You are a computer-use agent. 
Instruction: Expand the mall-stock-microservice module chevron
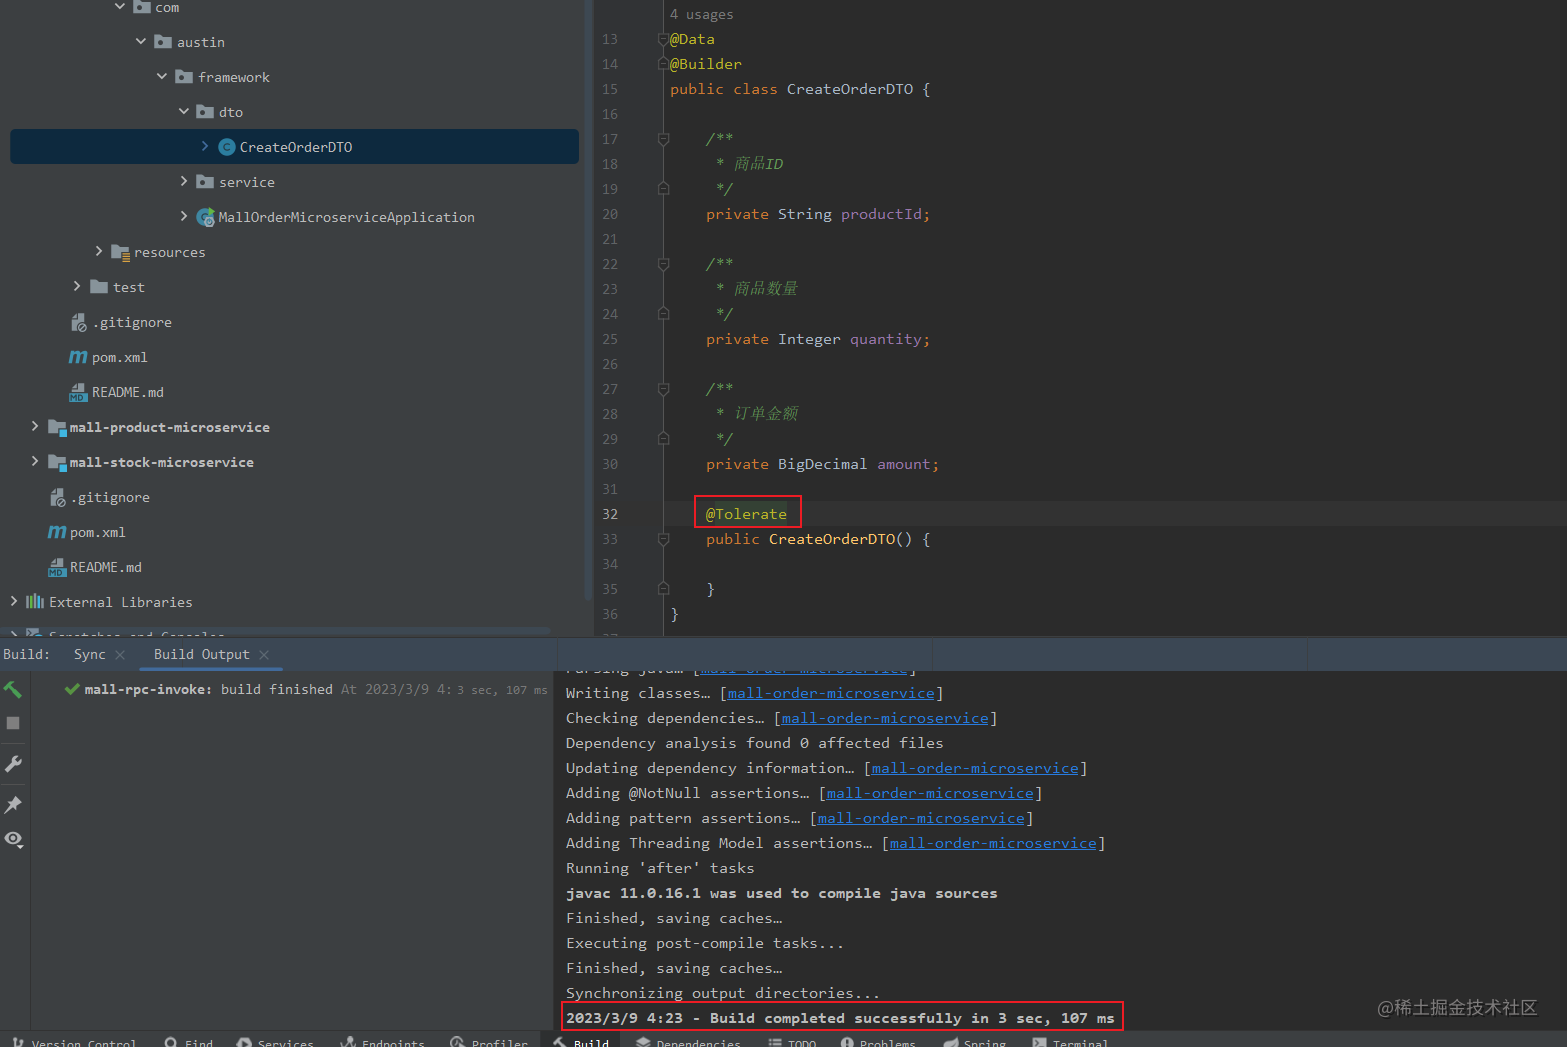(x=35, y=461)
